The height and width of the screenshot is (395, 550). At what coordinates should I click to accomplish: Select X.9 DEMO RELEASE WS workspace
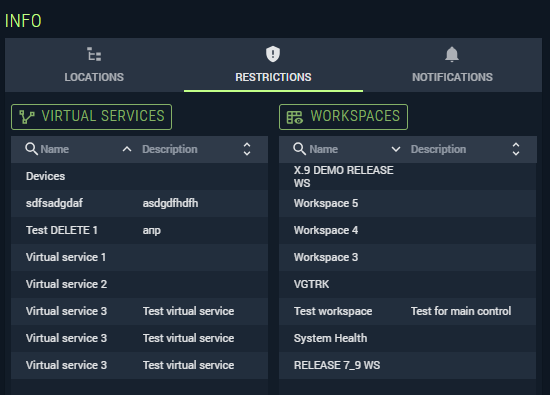[408, 176]
